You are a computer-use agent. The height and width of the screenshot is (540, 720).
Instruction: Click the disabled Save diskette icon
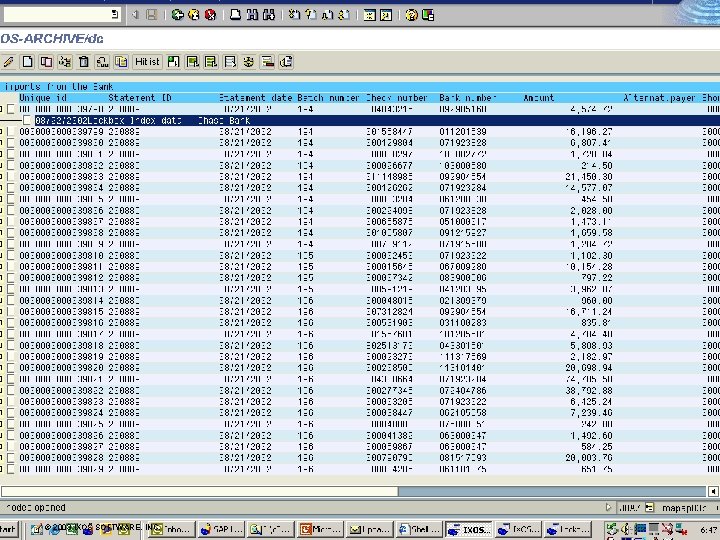tap(152, 15)
